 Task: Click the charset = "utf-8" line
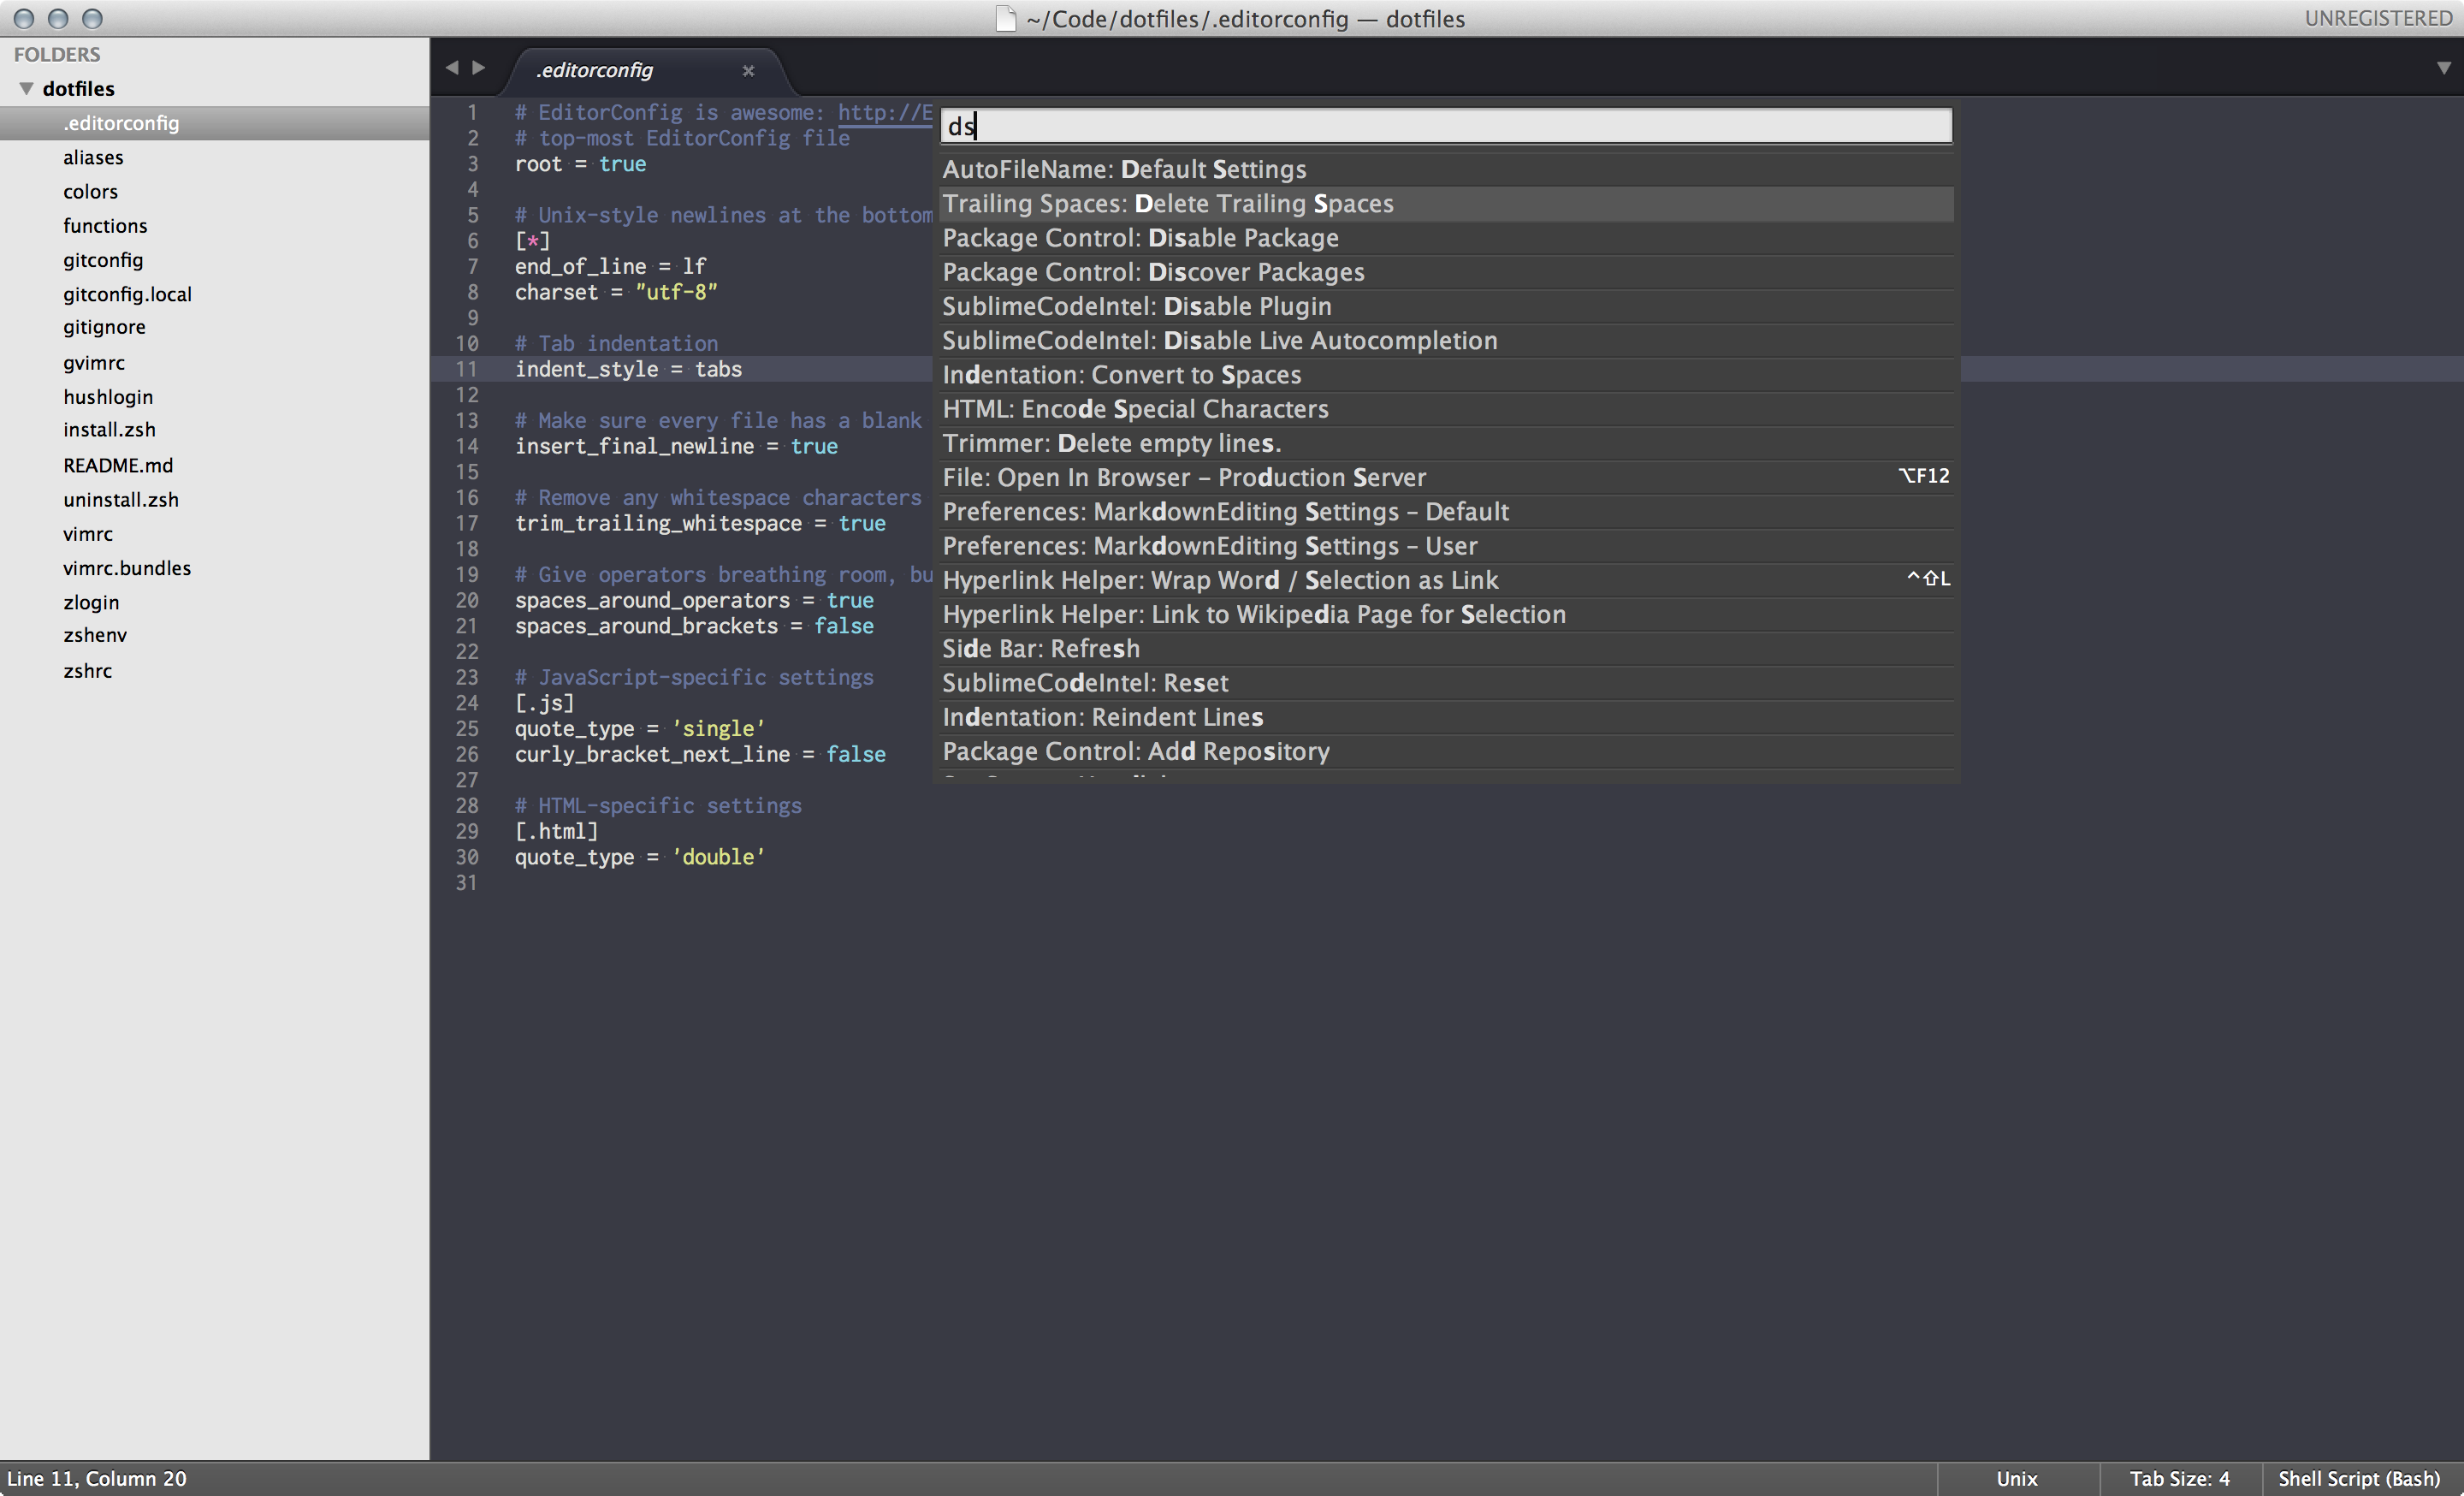(616, 292)
